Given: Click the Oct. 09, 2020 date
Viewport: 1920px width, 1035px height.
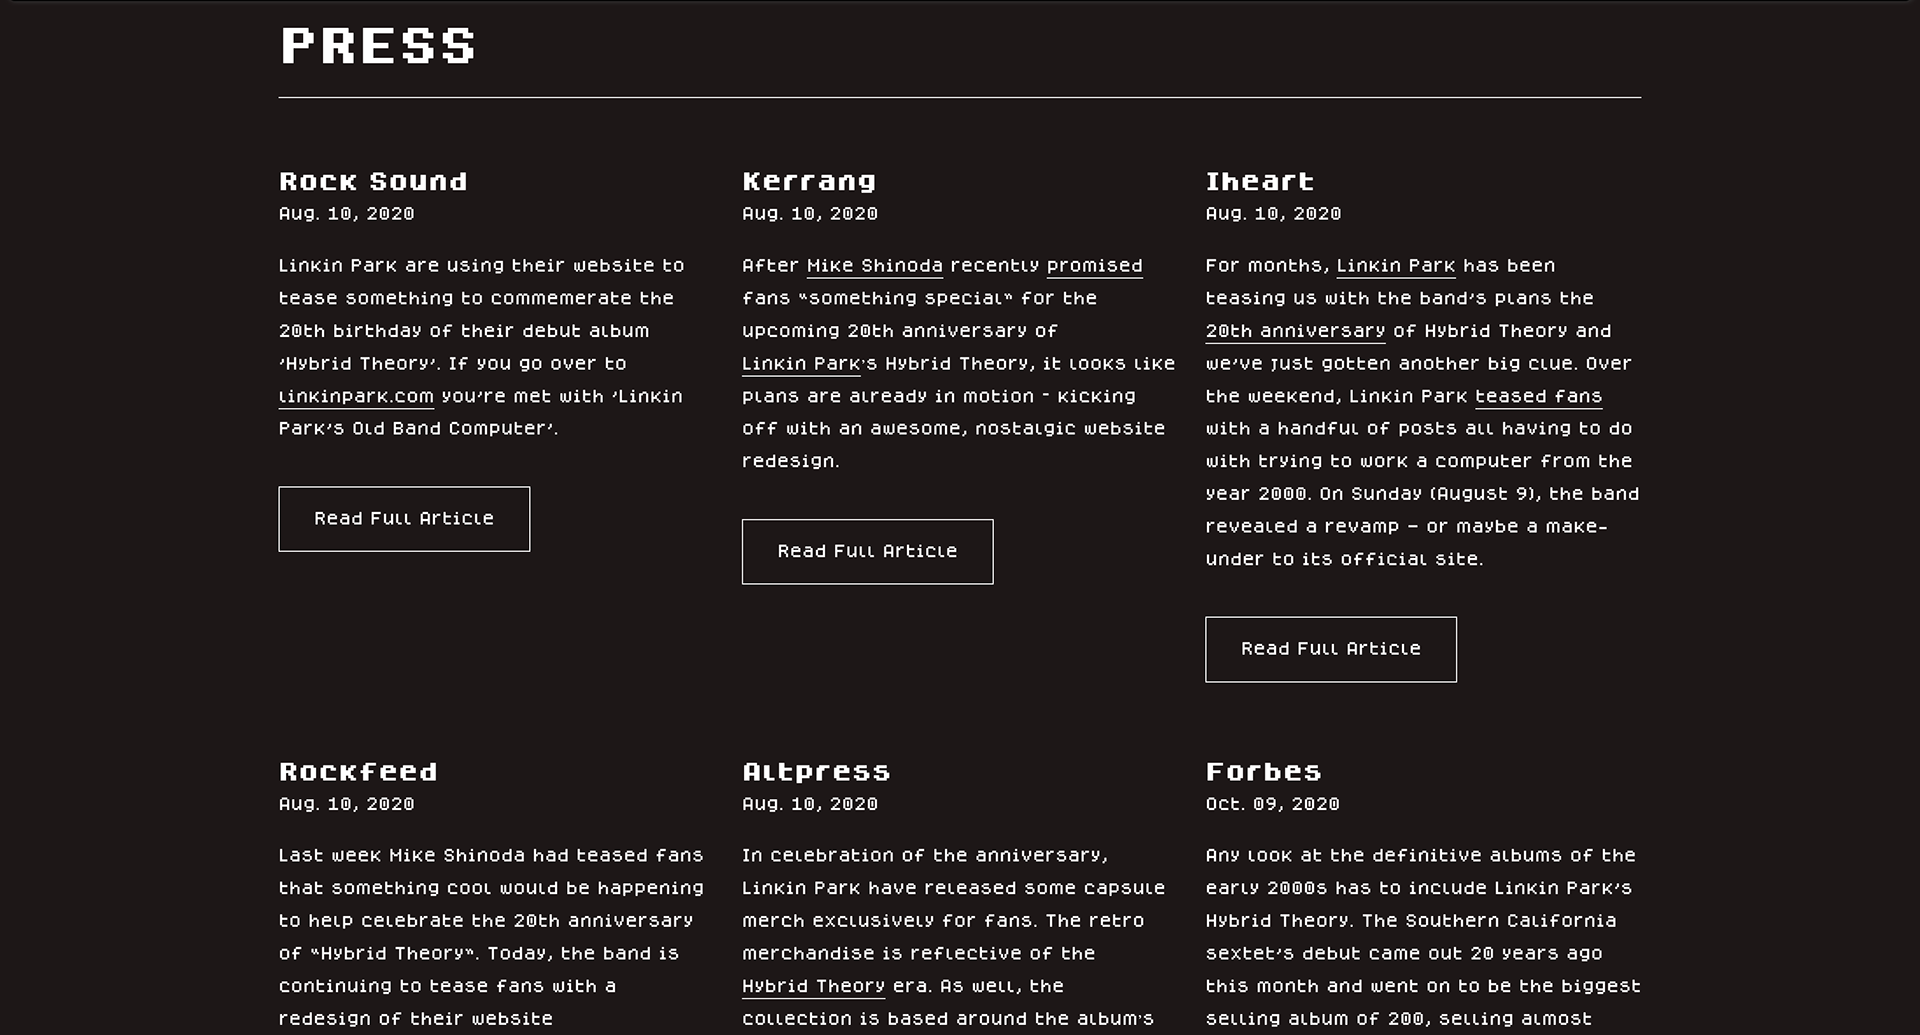Looking at the screenshot, I should 1272,804.
